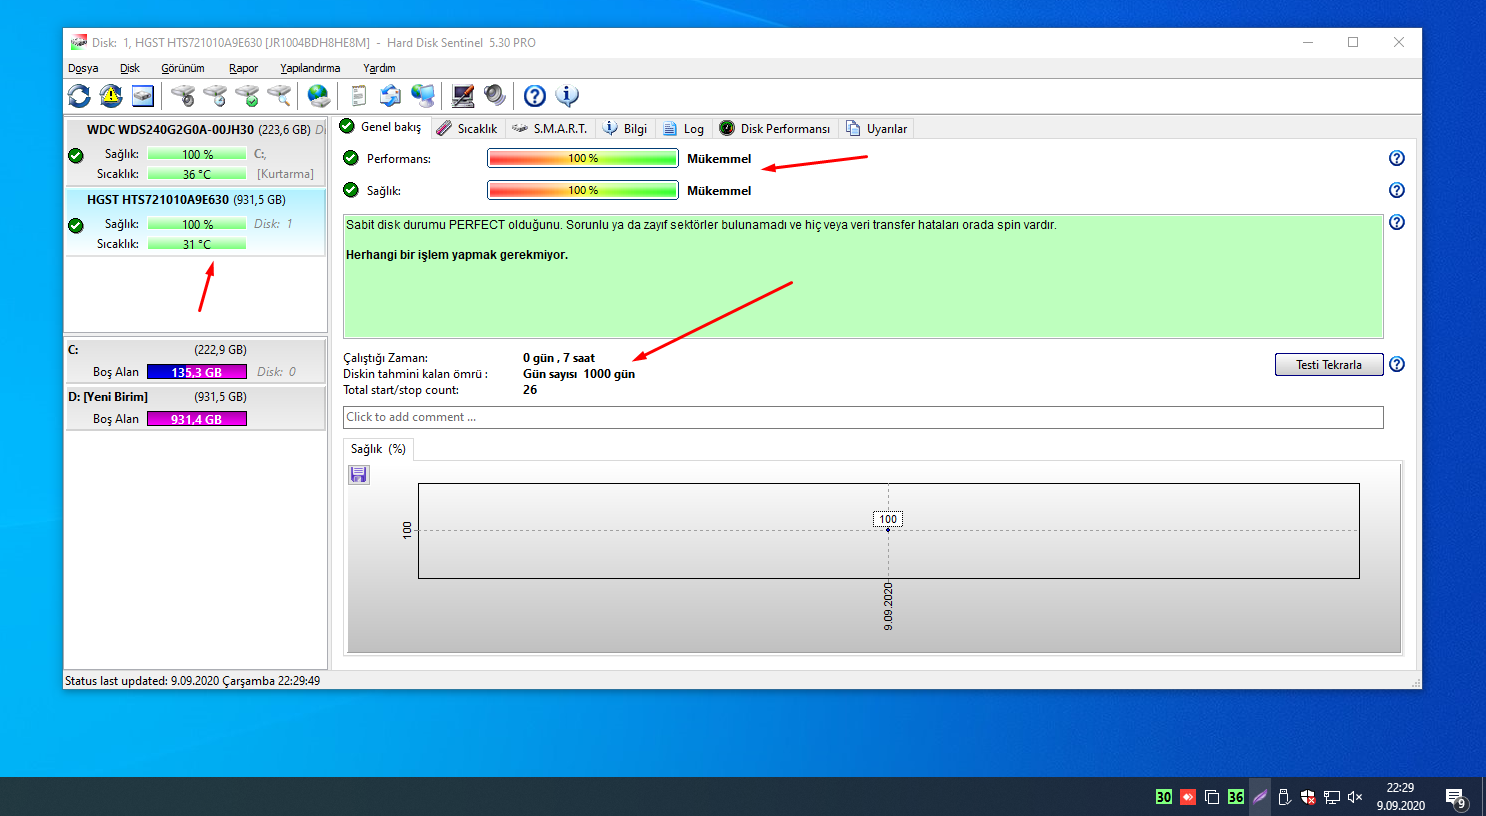Viewport: 1486px width, 816px height.
Task: Click the help icon beside Sağlık row
Action: tap(1397, 190)
